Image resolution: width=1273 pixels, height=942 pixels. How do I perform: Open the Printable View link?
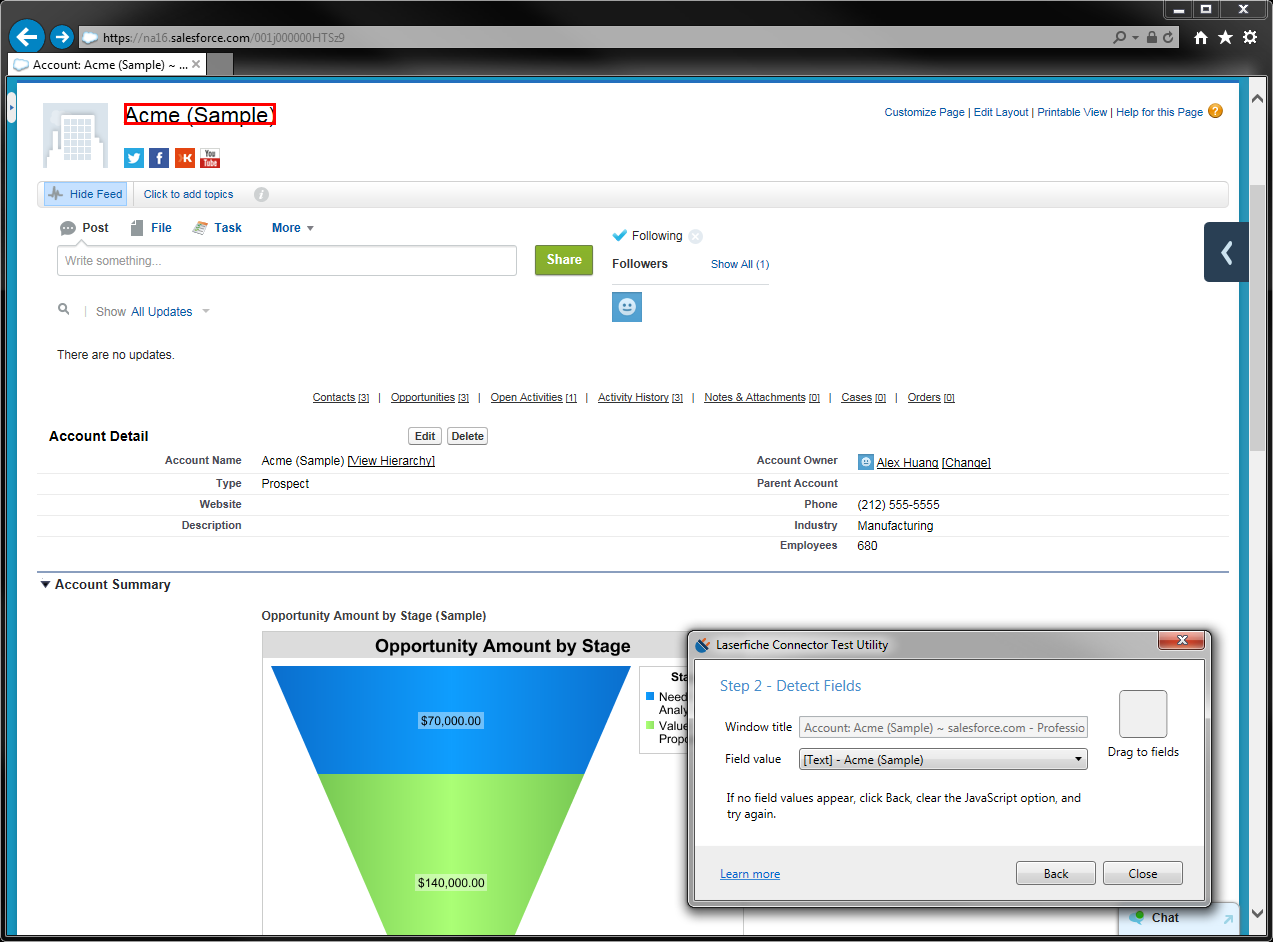pyautogui.click(x=1072, y=112)
